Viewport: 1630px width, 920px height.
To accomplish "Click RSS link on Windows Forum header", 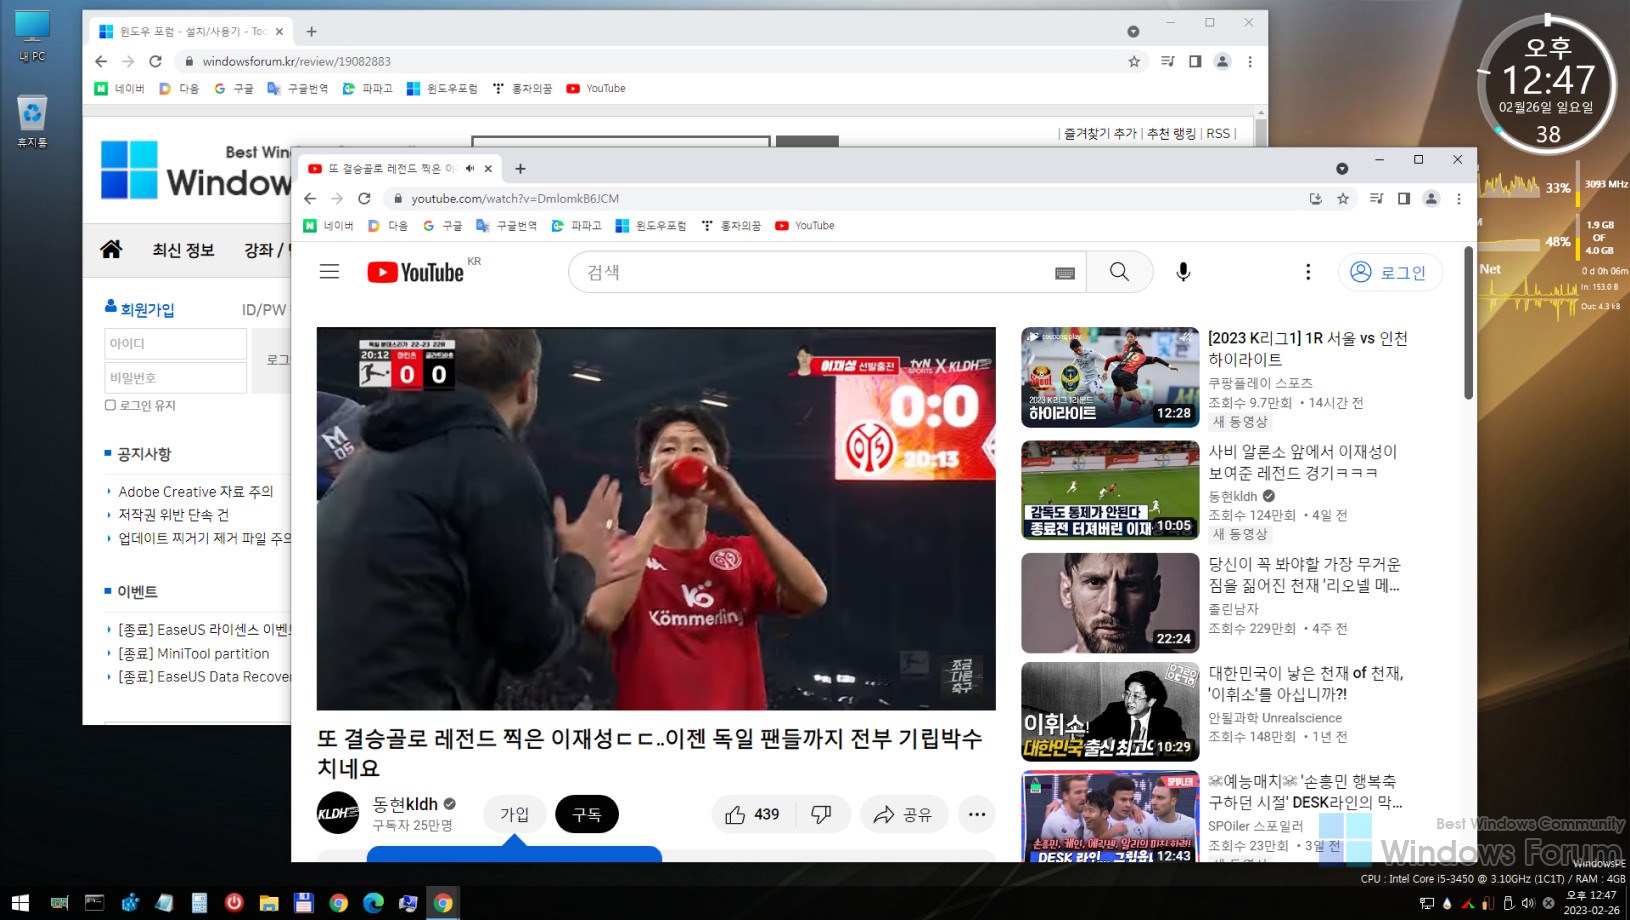I will 1217,133.
